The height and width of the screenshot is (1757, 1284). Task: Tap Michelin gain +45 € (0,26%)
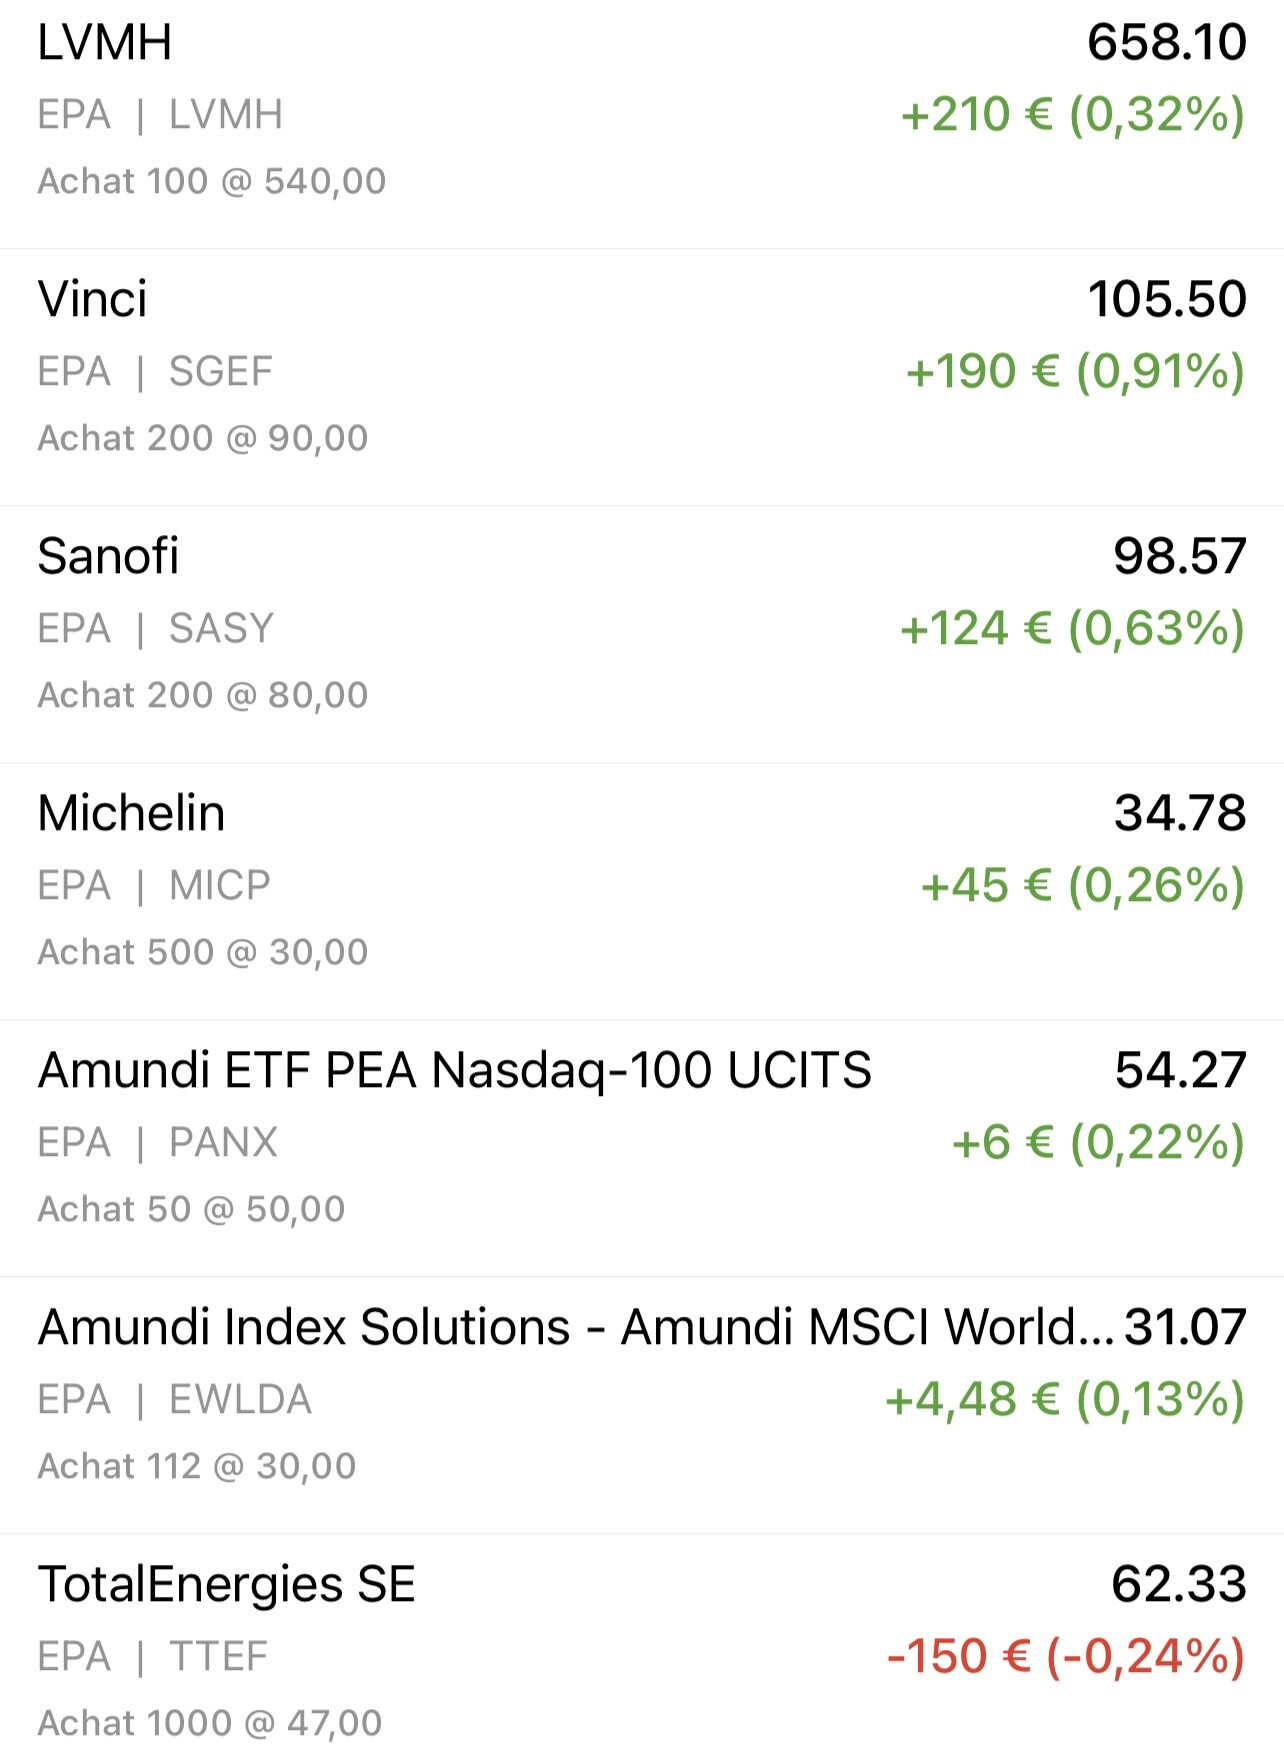point(1082,886)
